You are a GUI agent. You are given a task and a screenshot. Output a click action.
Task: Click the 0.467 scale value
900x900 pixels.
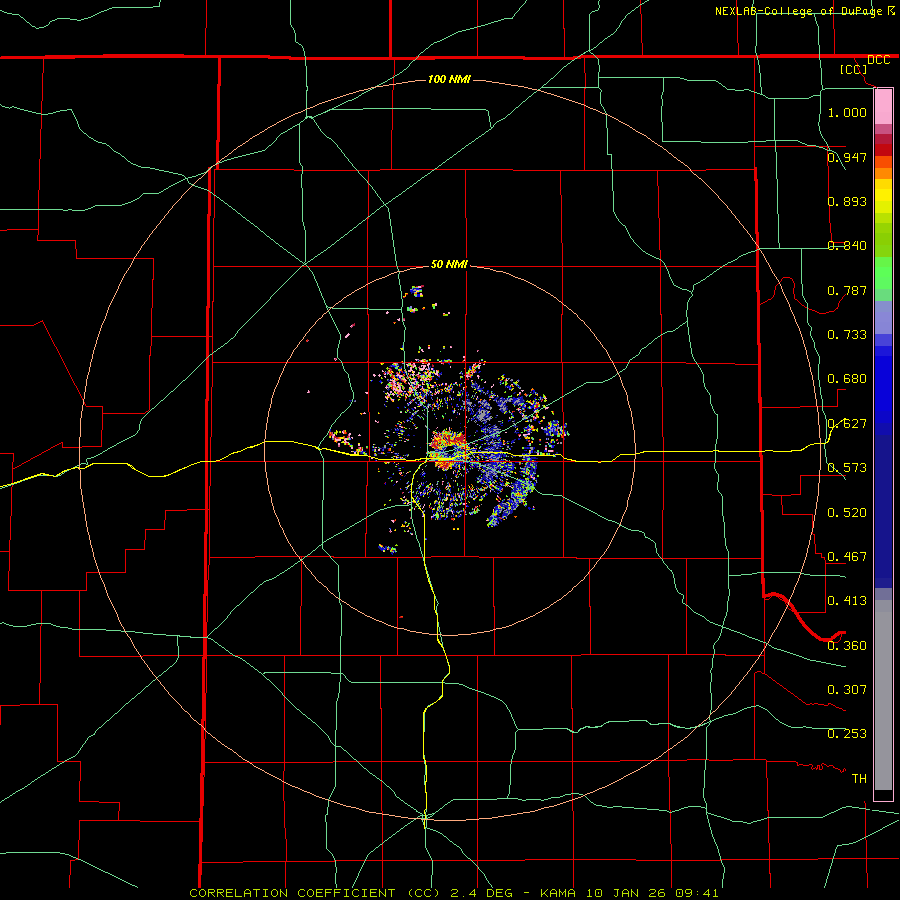(x=847, y=556)
